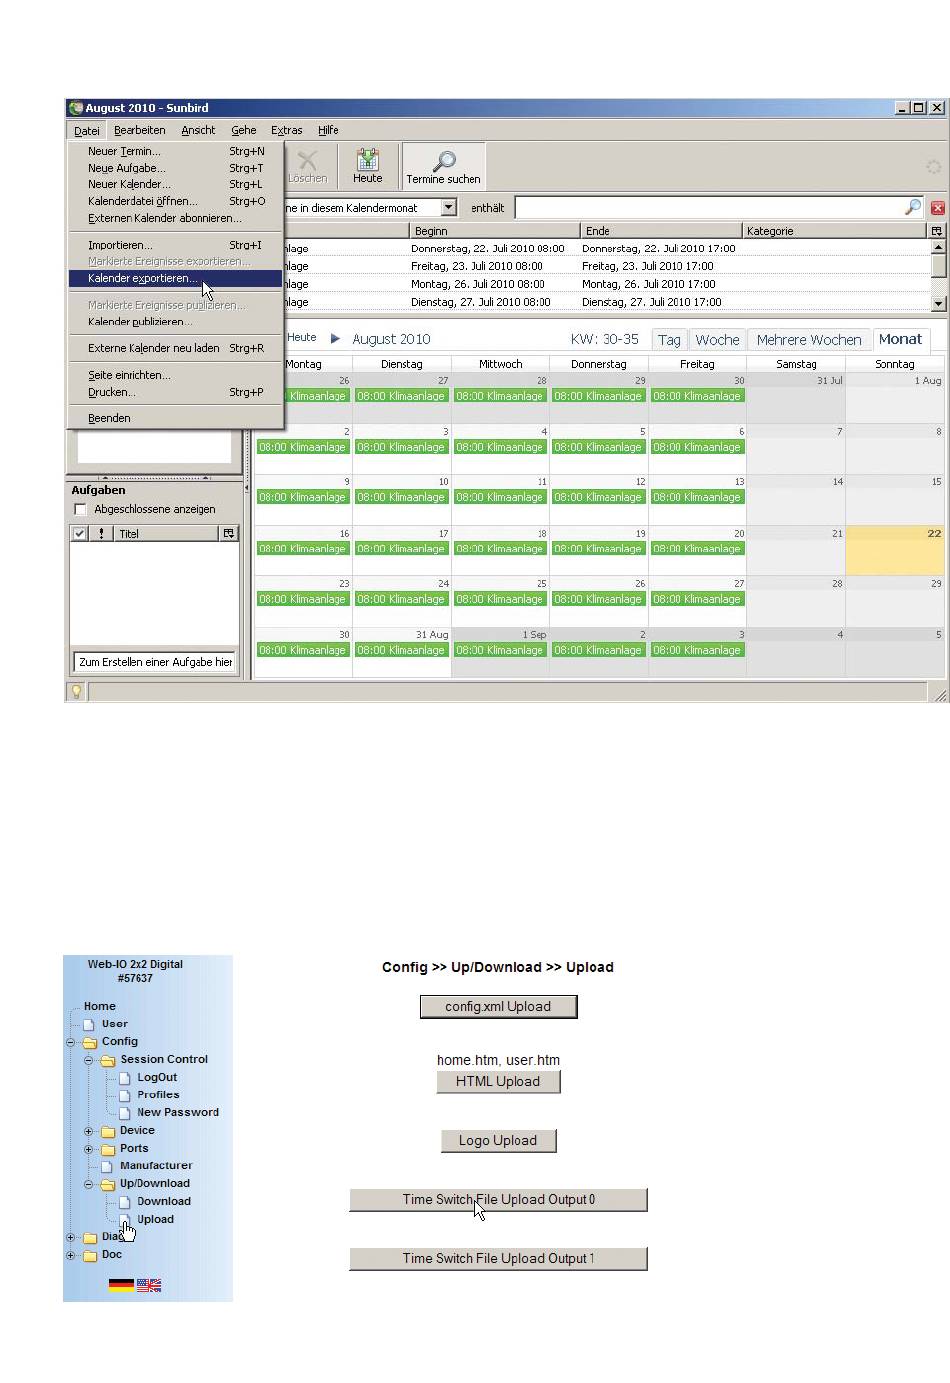The width and height of the screenshot is (950, 1383).
Task: Open New Password in the tree
Action: 178,1112
